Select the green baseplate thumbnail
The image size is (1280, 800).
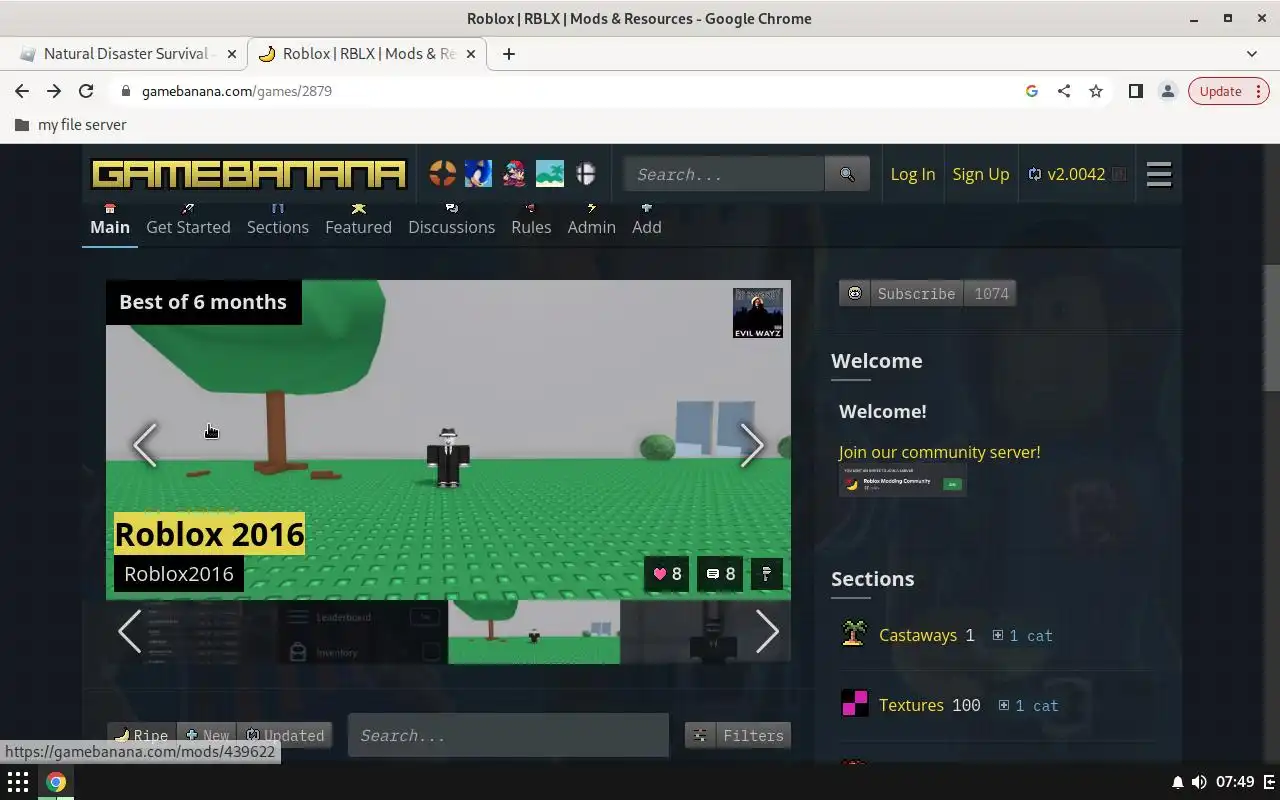click(x=534, y=632)
